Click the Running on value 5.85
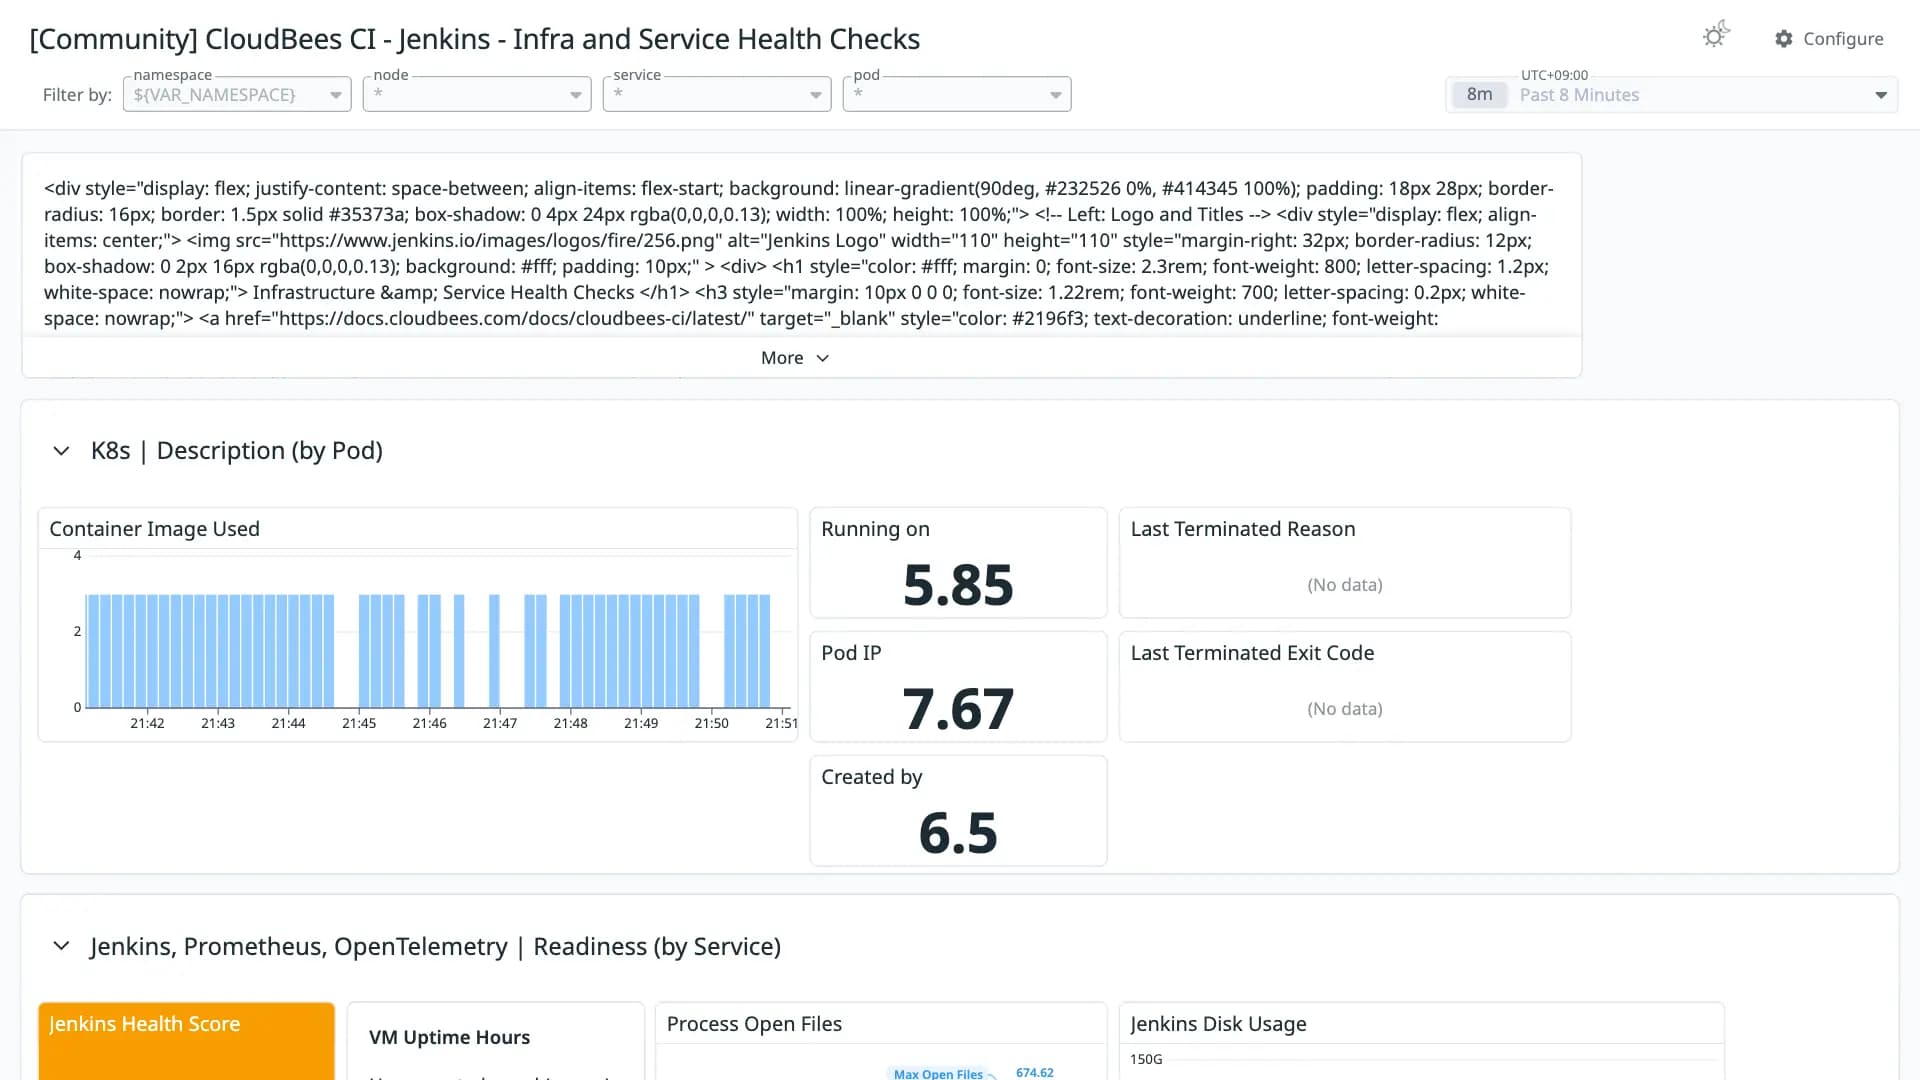The height and width of the screenshot is (1080, 1920). point(958,585)
